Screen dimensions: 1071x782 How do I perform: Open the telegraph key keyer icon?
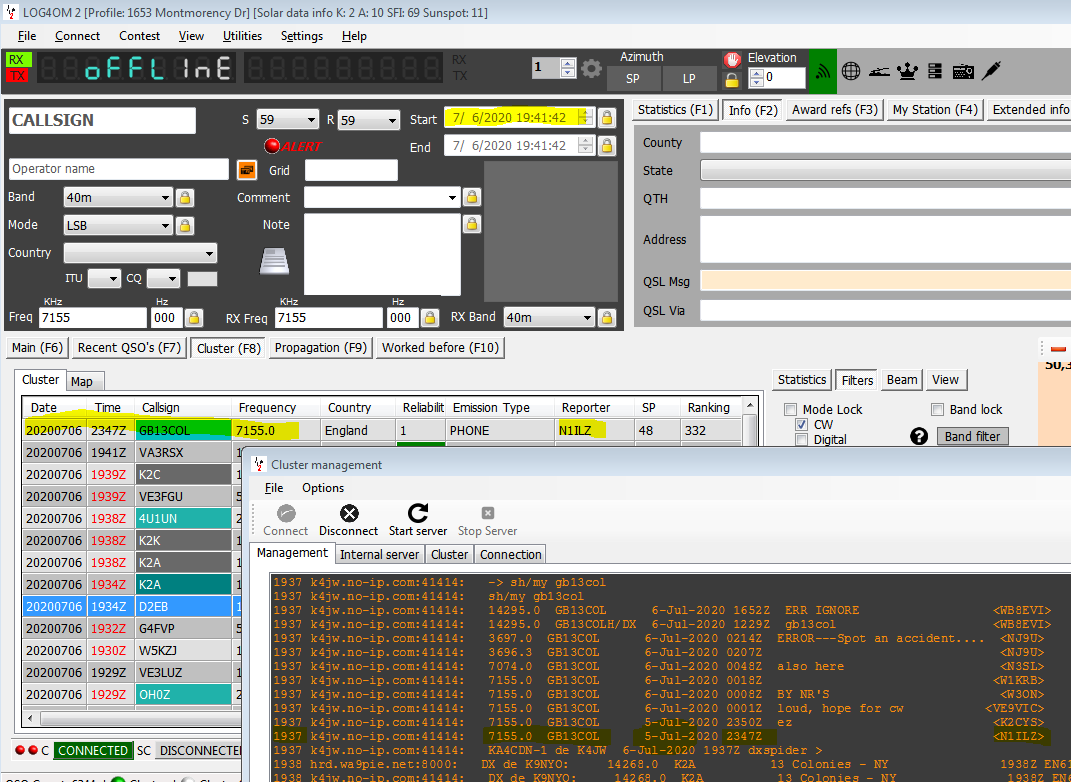coord(879,71)
